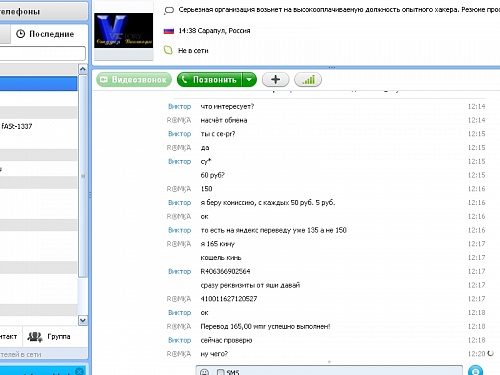Expand the Позвонить call options arrow
Screen dimensions: 500x375
click(x=249, y=80)
